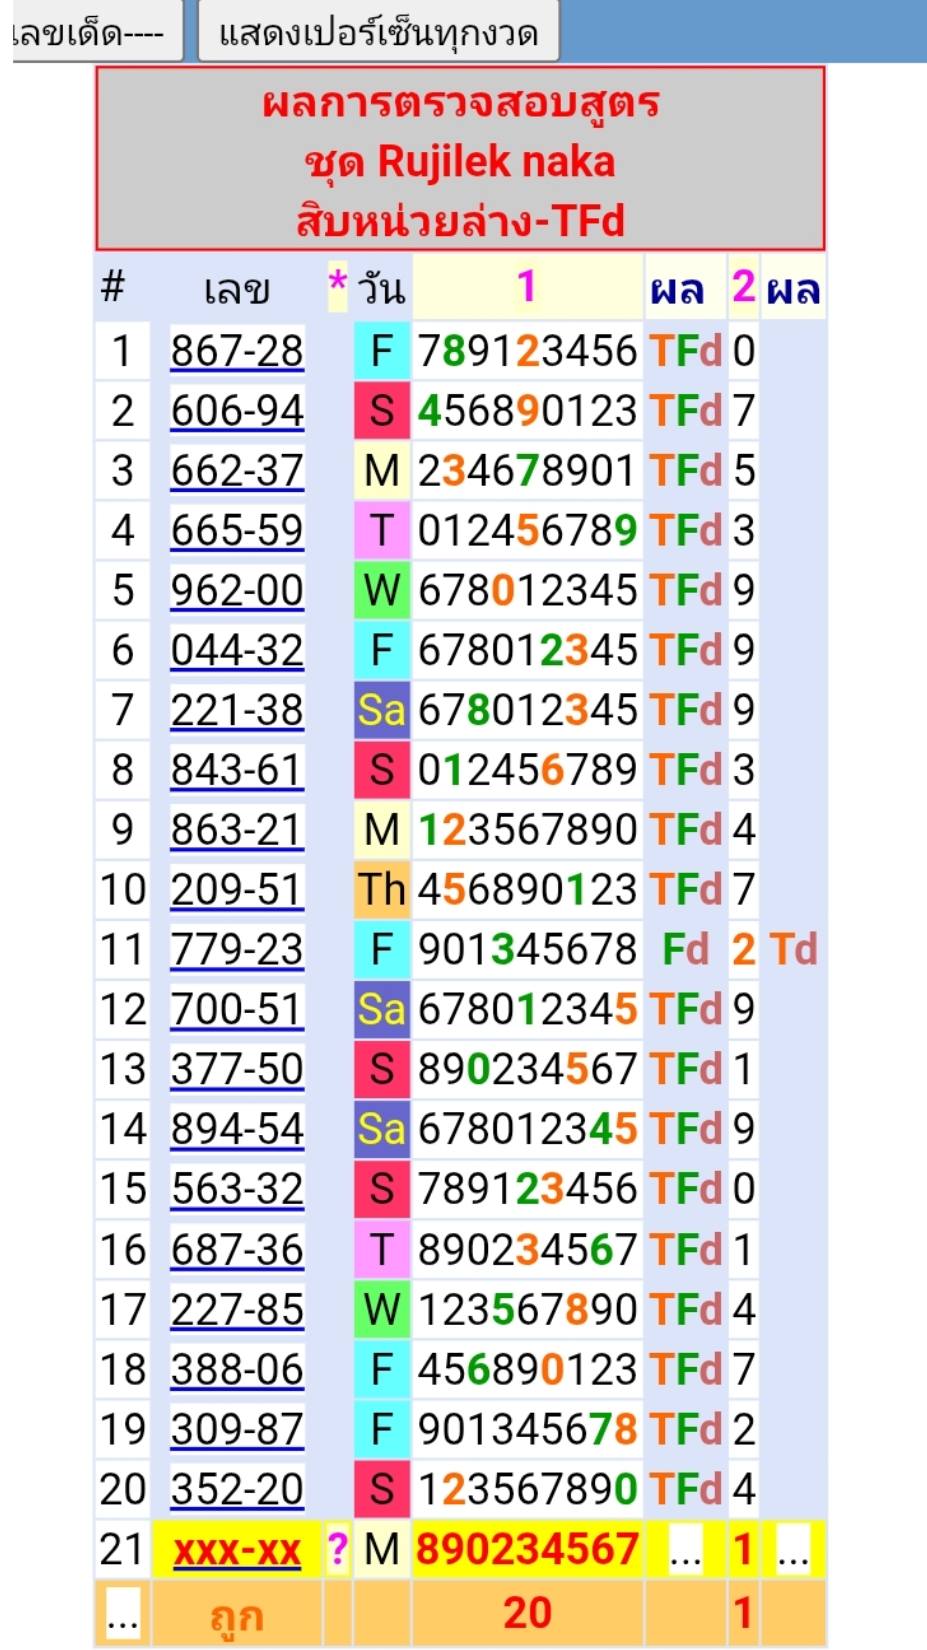Click the Th day cell in row 10
The width and height of the screenshot is (927, 1650).
(382, 889)
